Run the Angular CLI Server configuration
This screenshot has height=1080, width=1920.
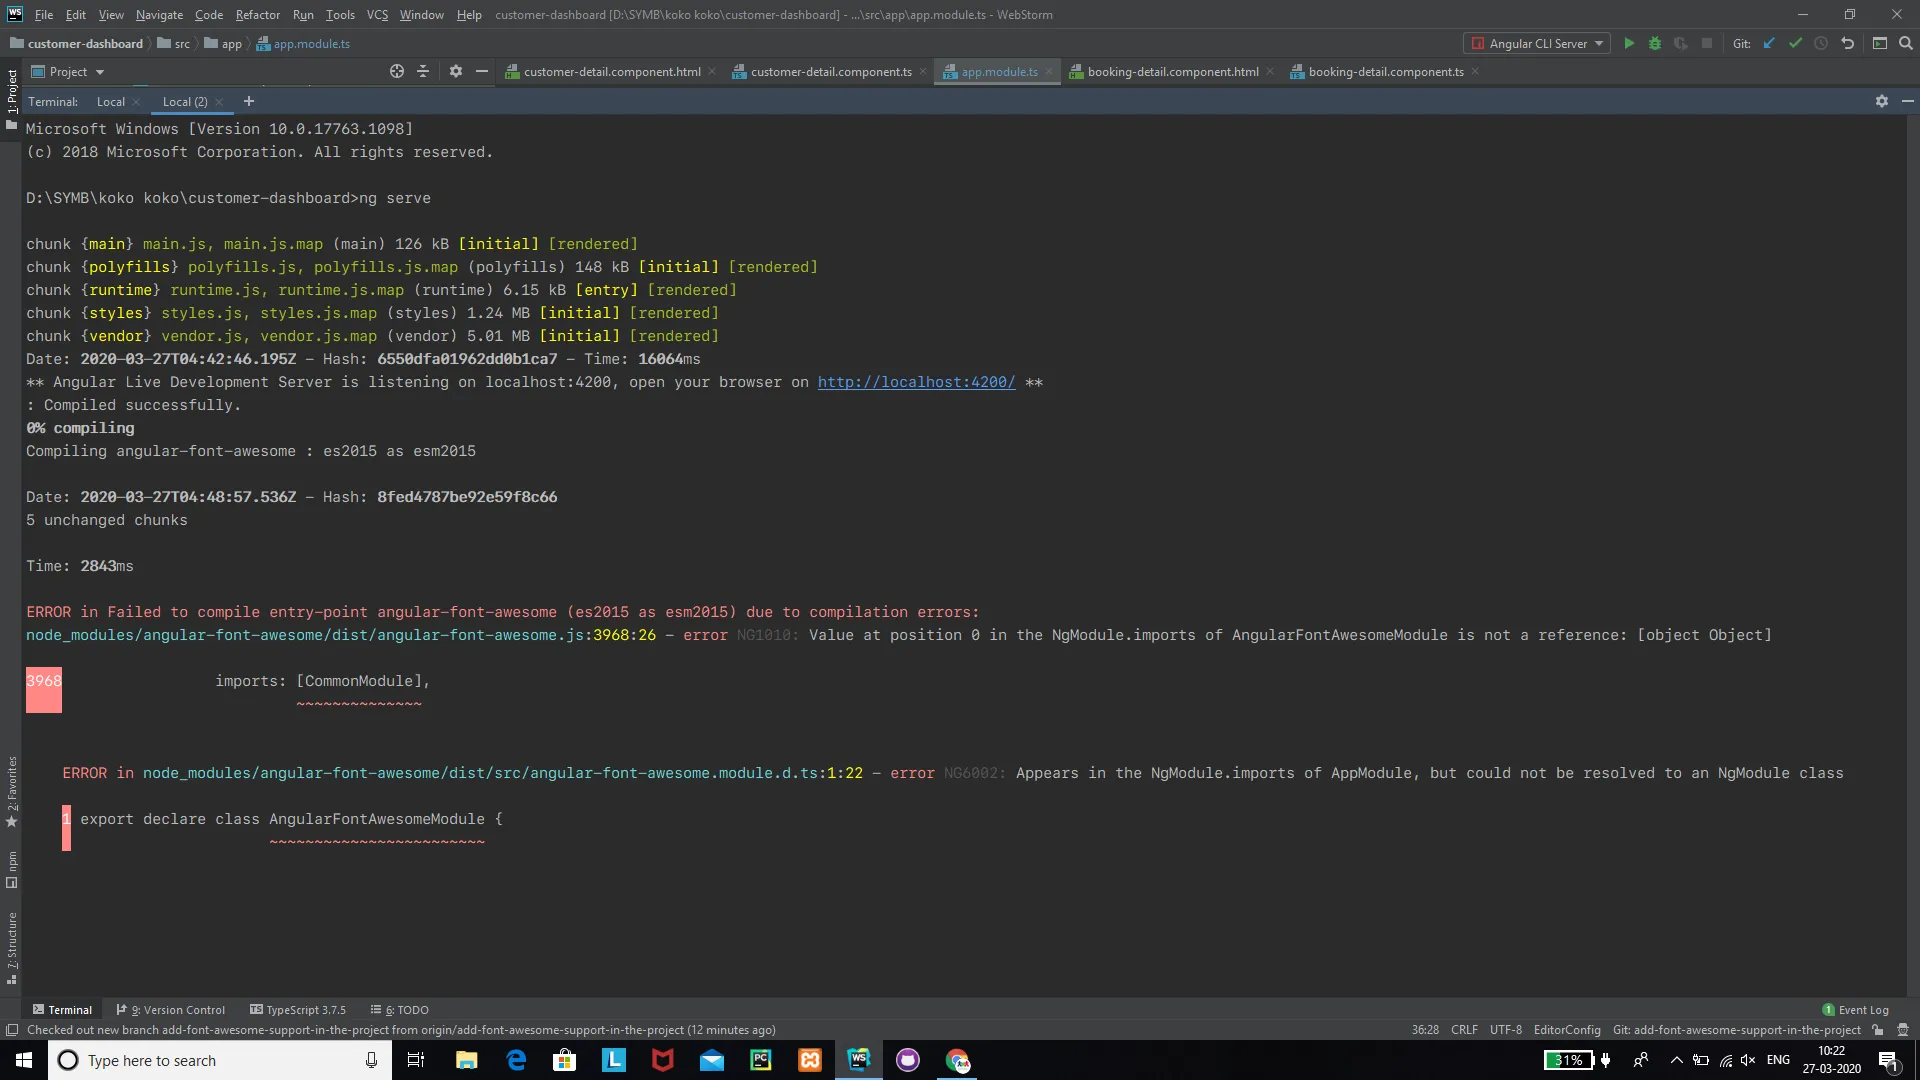click(1629, 44)
